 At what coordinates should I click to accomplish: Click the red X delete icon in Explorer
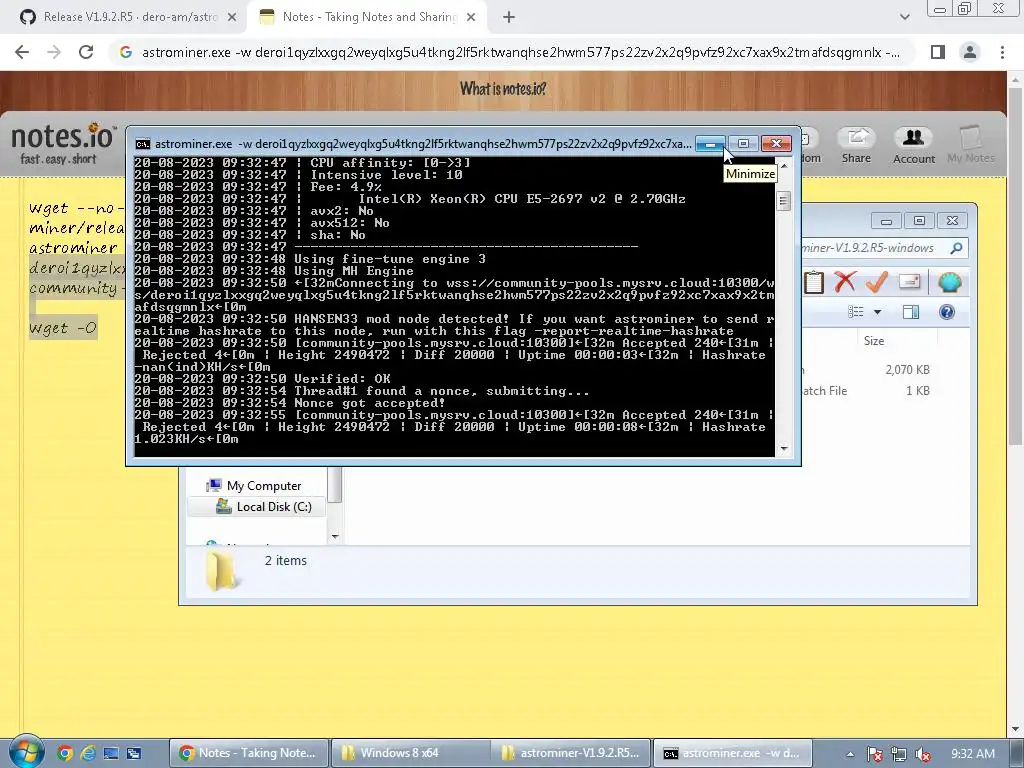844,282
